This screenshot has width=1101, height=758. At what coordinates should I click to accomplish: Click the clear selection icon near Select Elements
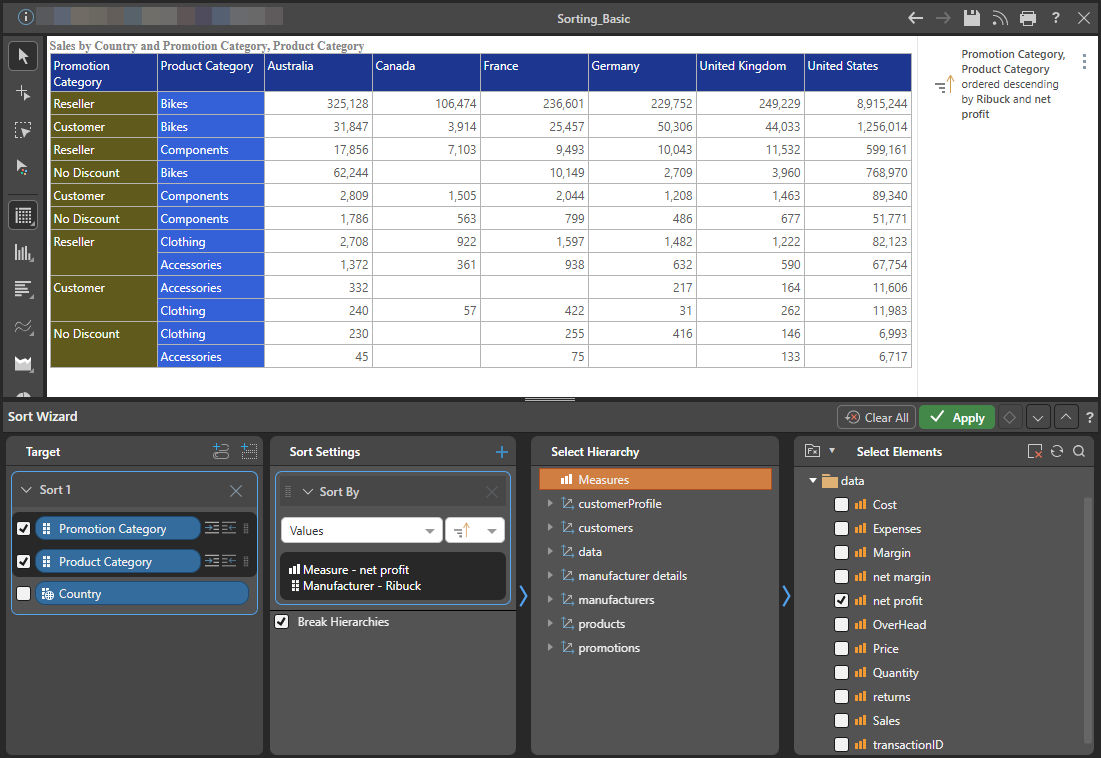click(x=1036, y=451)
